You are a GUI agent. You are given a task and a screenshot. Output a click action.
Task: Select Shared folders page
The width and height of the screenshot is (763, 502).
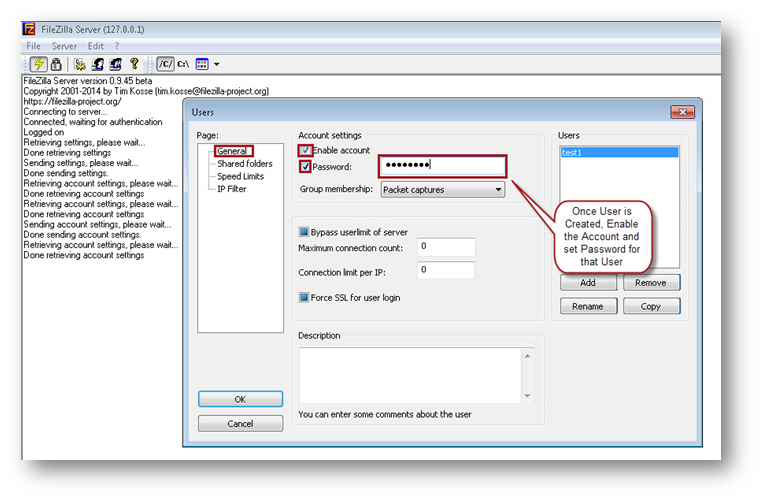coord(245,163)
